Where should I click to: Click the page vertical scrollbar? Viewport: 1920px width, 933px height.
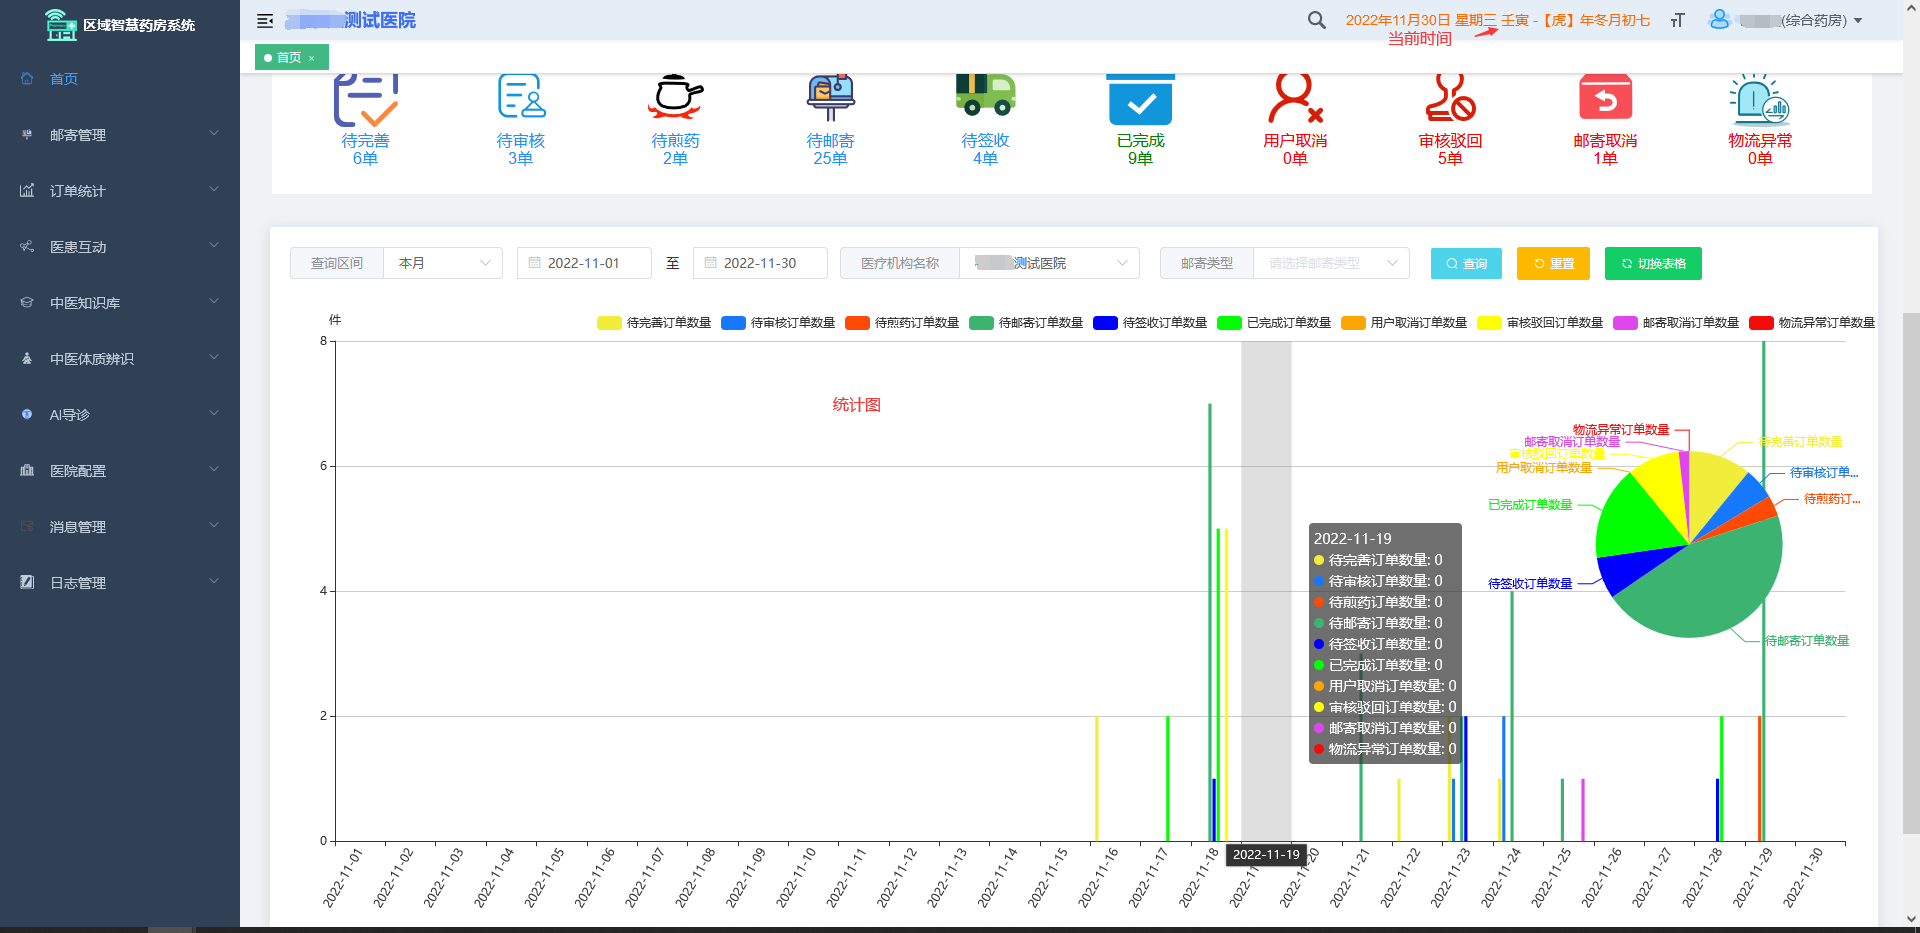point(1911,572)
